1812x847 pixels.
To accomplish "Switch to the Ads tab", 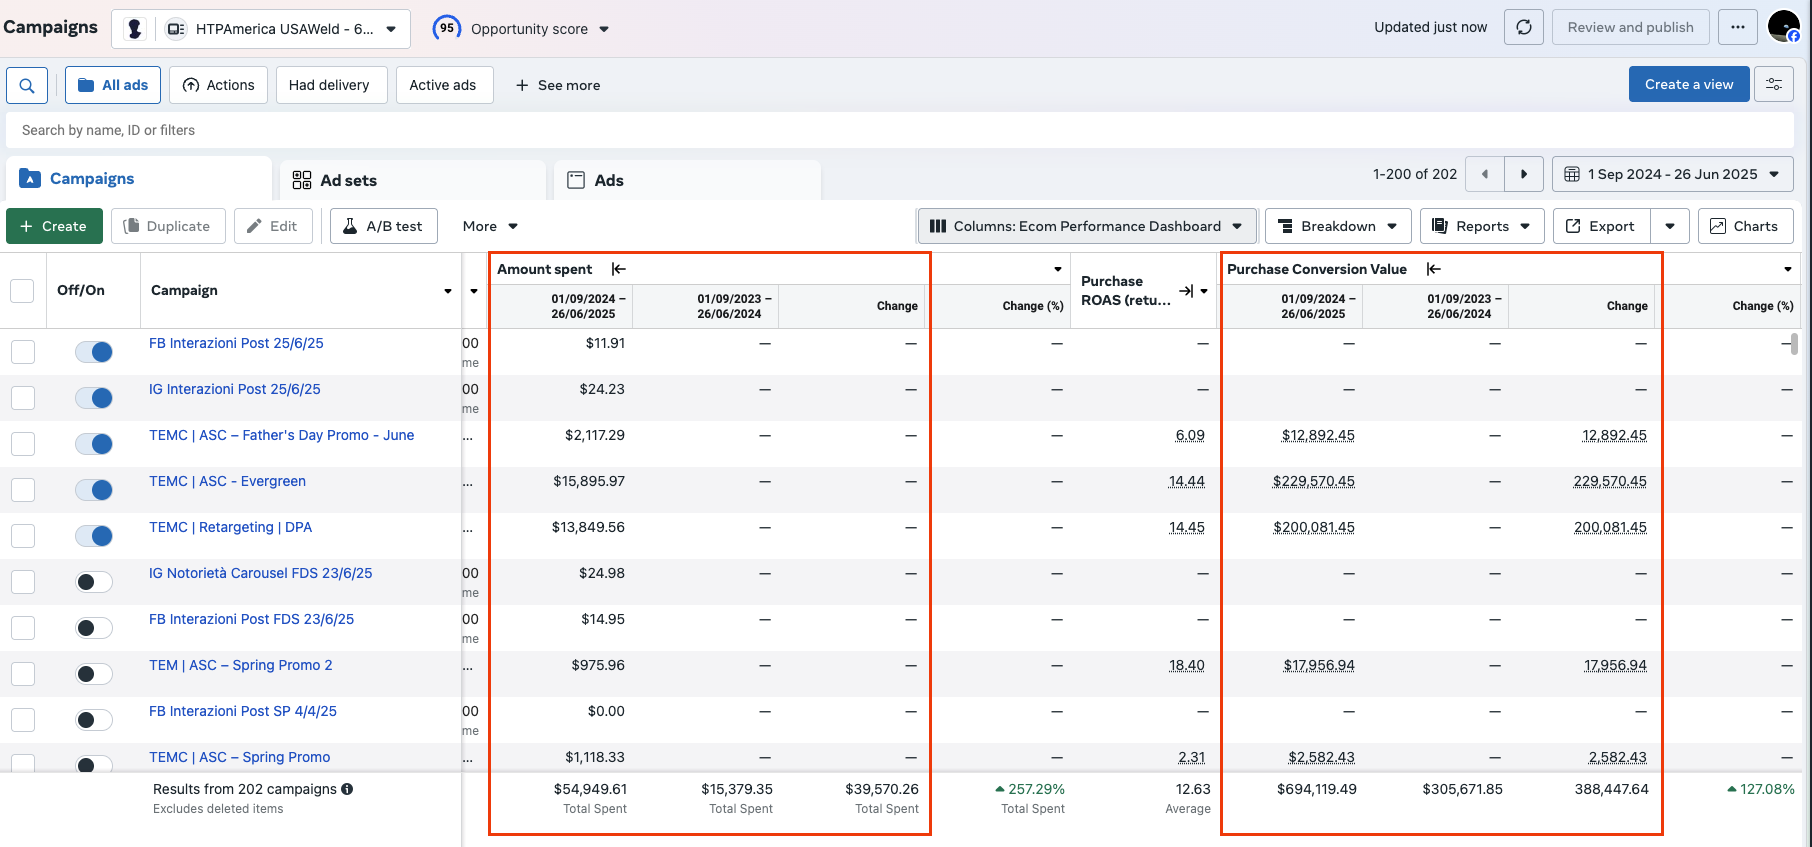I will [608, 180].
